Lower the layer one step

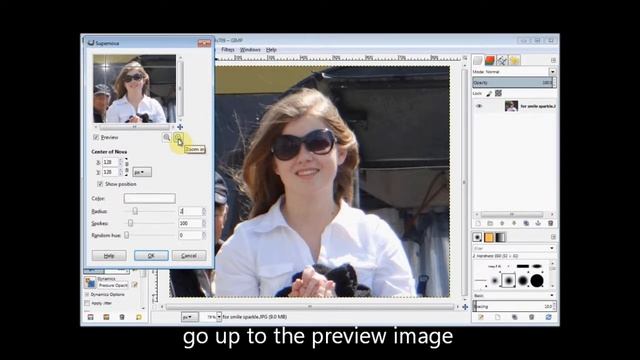pos(514,223)
